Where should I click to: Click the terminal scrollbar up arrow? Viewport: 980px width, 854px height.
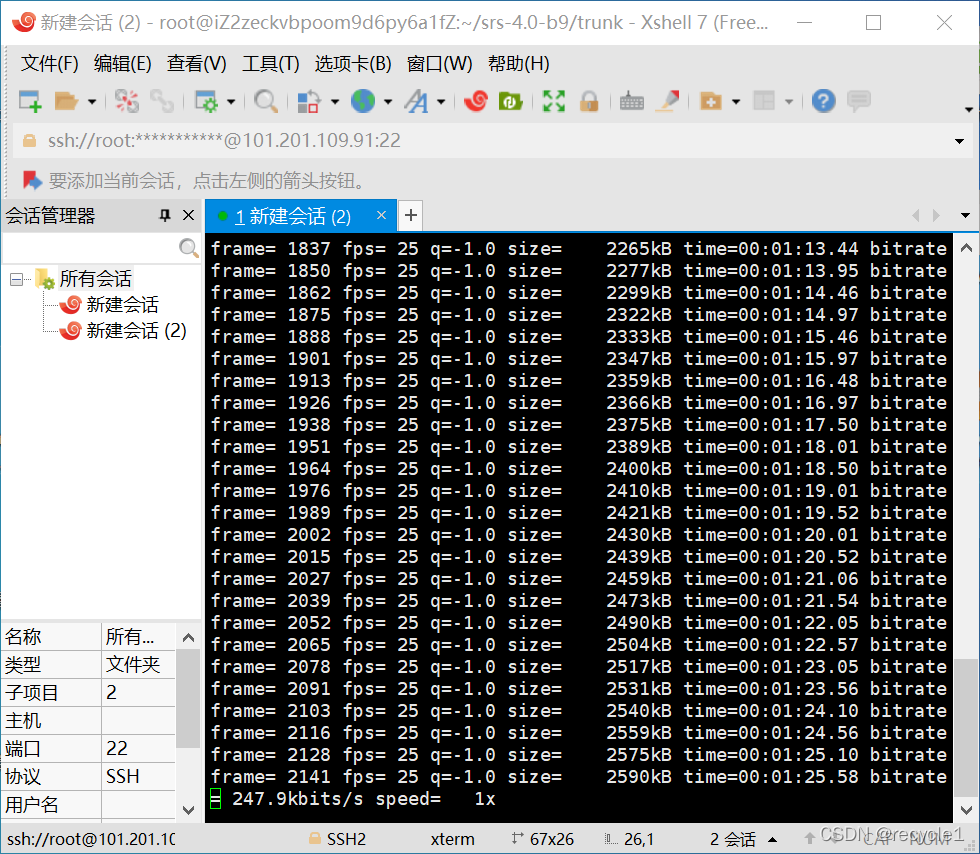pyautogui.click(x=966, y=248)
